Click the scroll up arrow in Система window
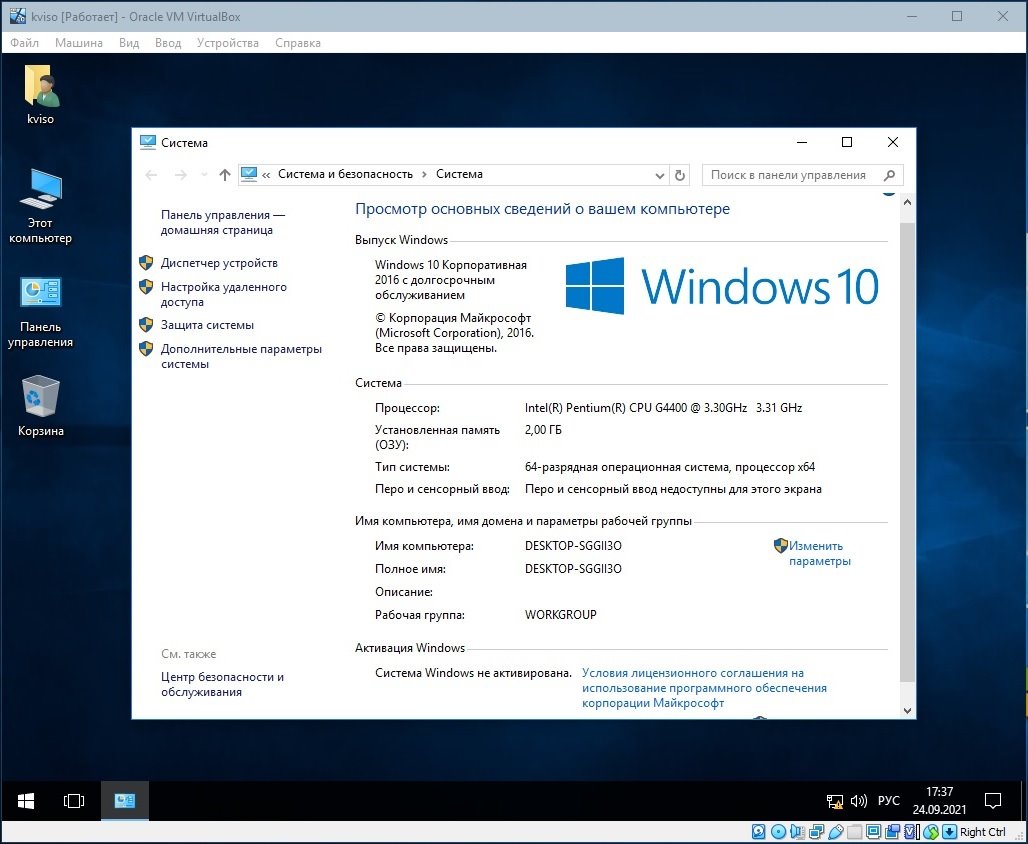This screenshot has width=1028, height=844. click(907, 202)
